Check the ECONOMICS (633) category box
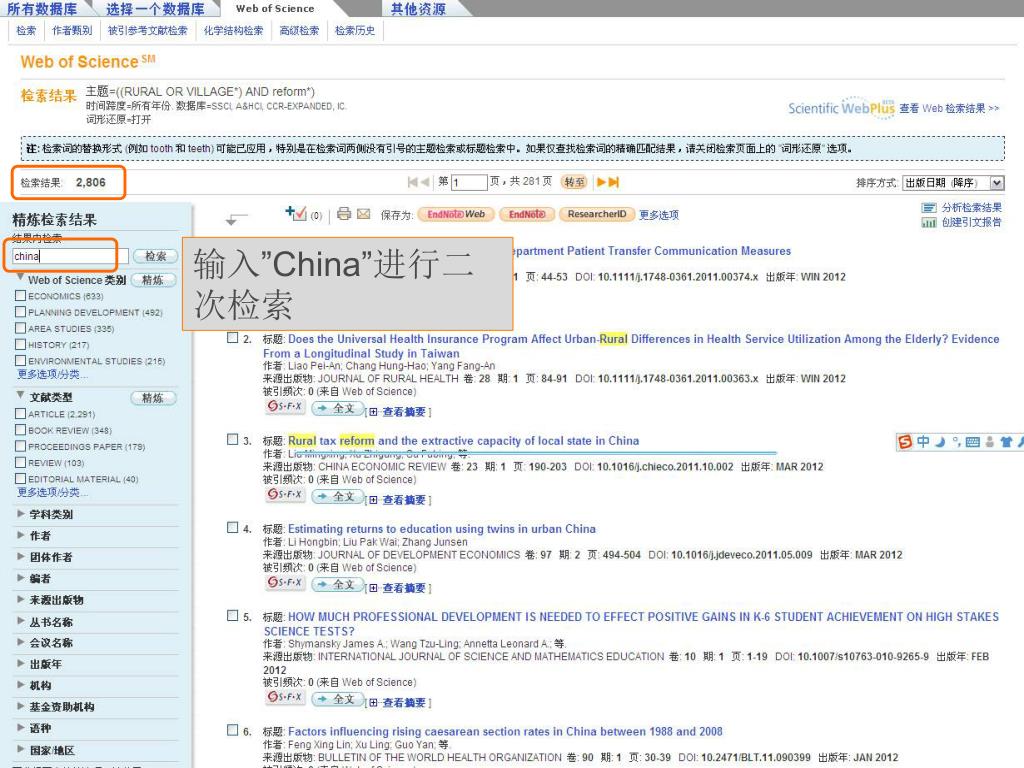This screenshot has width=1024, height=768. pos(20,296)
